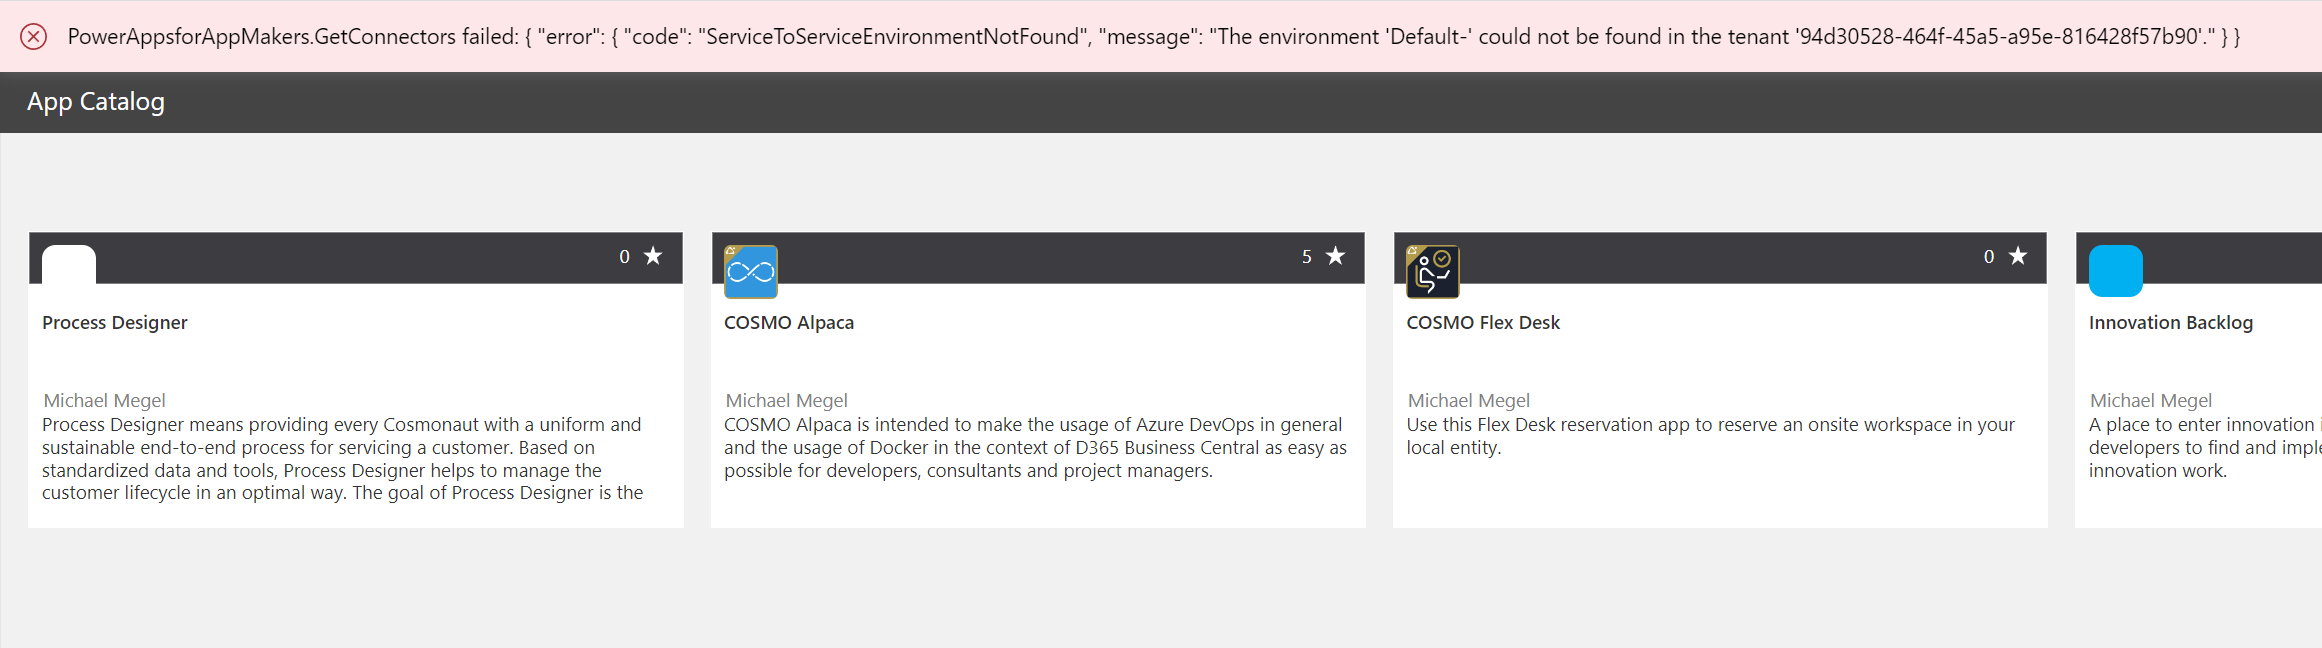Click Michael Megel under COSMO Flex Desk
Screen dimensions: 2322x648
[x=1469, y=401]
